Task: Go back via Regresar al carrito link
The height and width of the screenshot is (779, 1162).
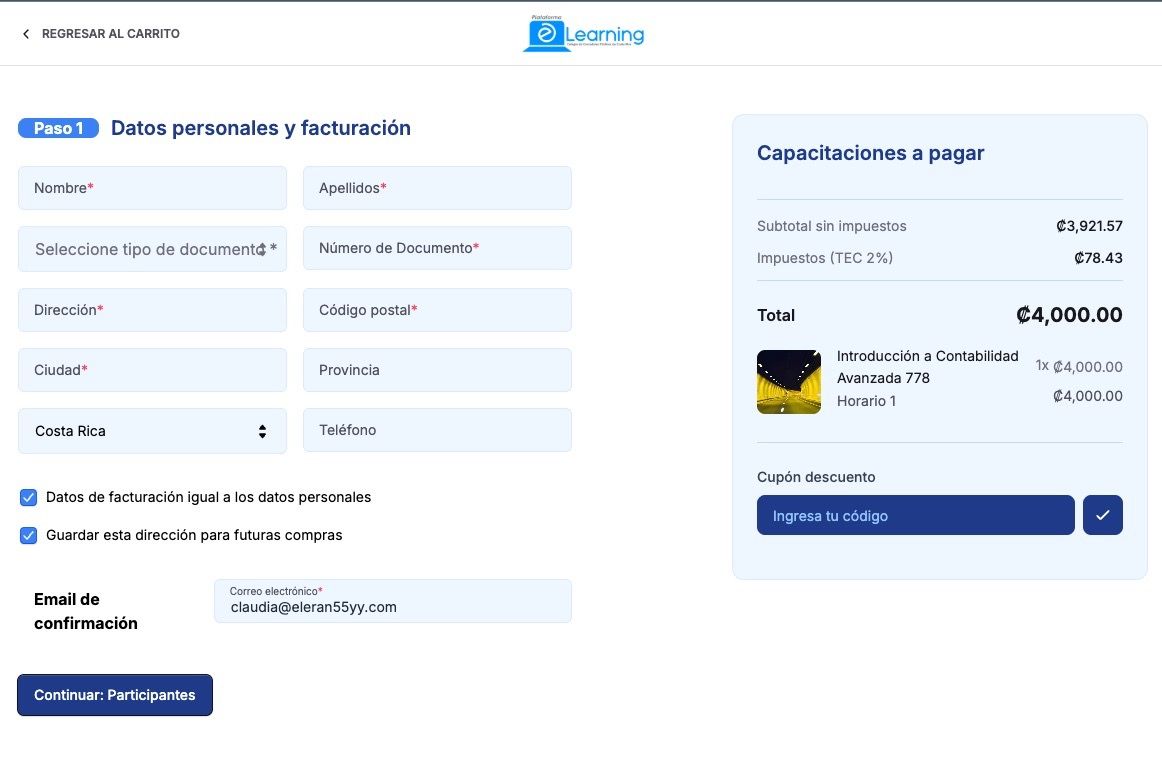Action: (110, 34)
